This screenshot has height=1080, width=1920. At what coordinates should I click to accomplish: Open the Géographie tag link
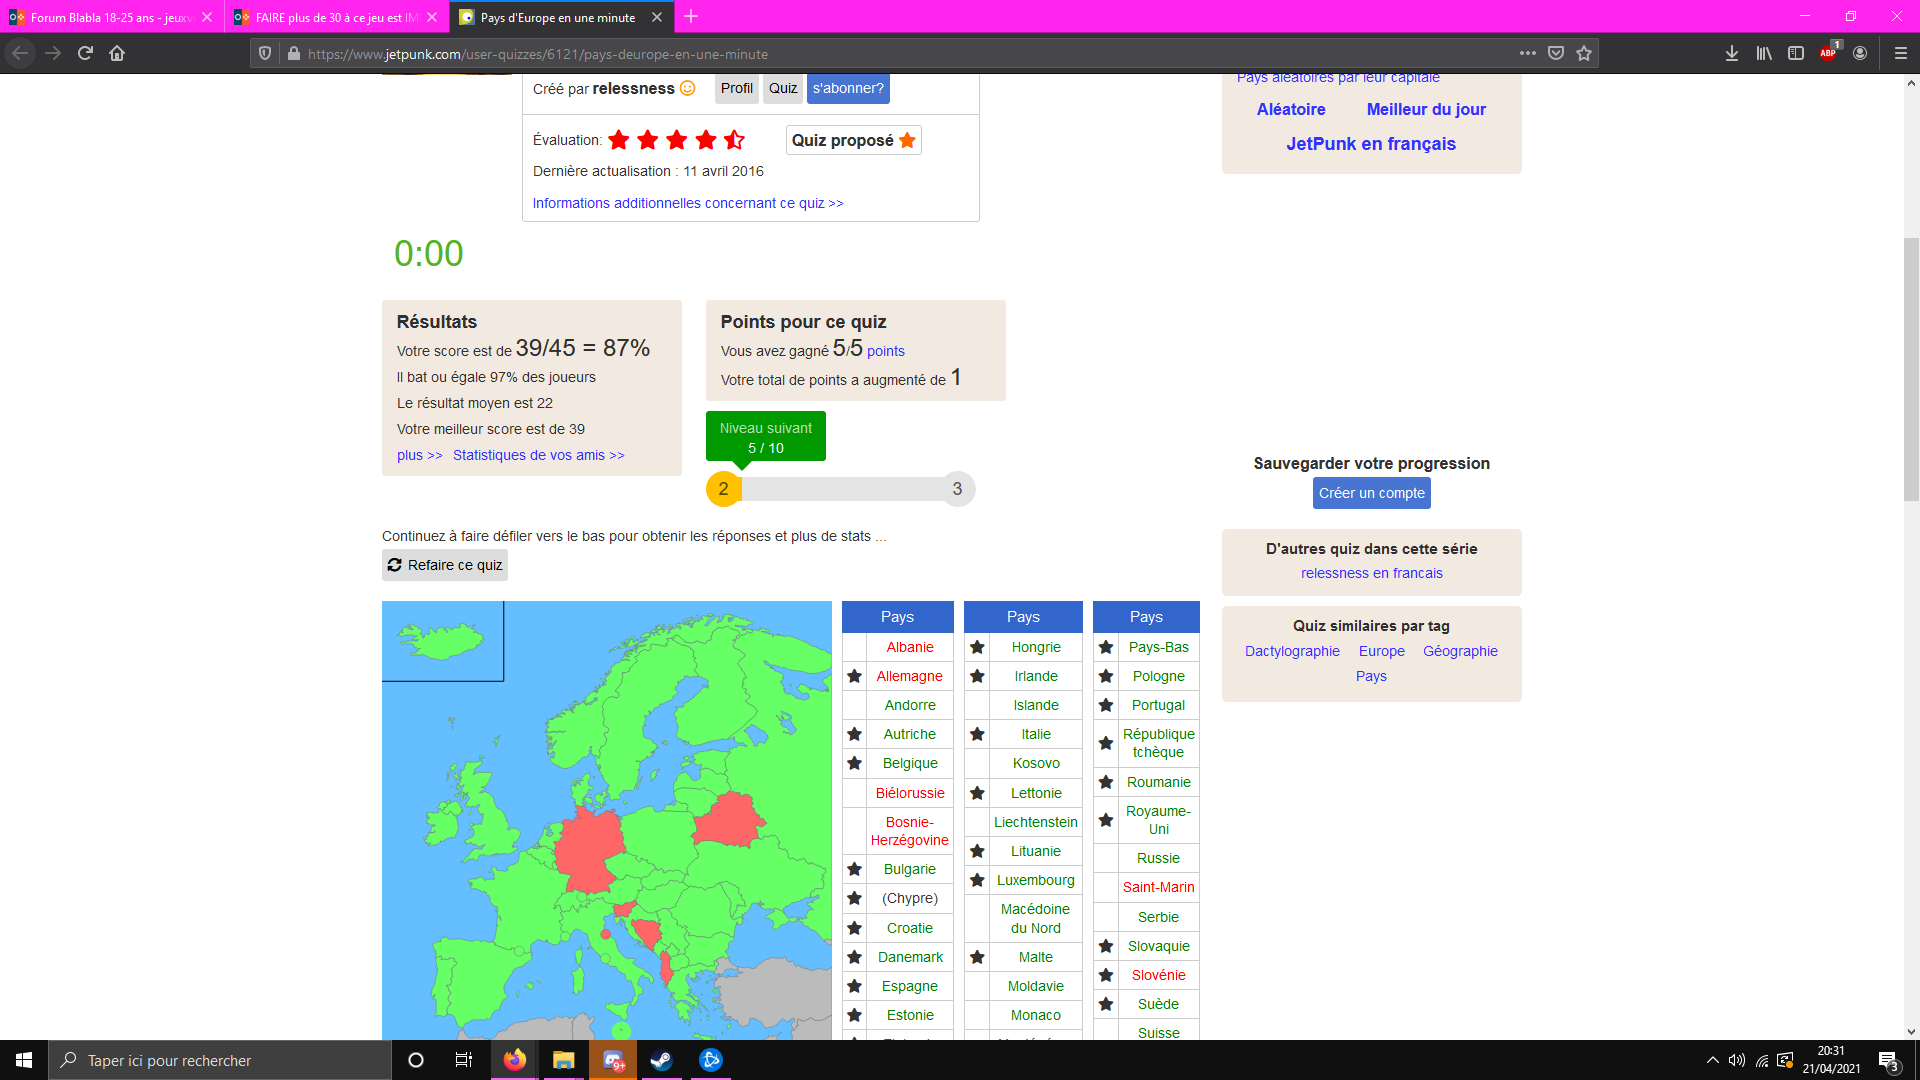pyautogui.click(x=1460, y=651)
